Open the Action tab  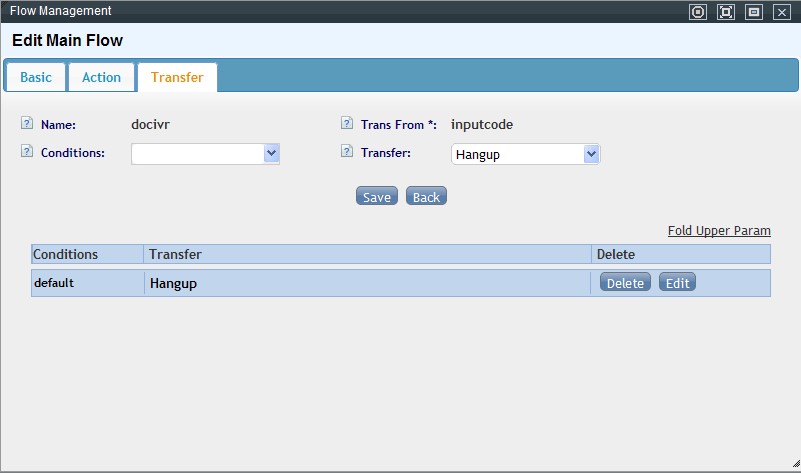pyautogui.click(x=101, y=77)
